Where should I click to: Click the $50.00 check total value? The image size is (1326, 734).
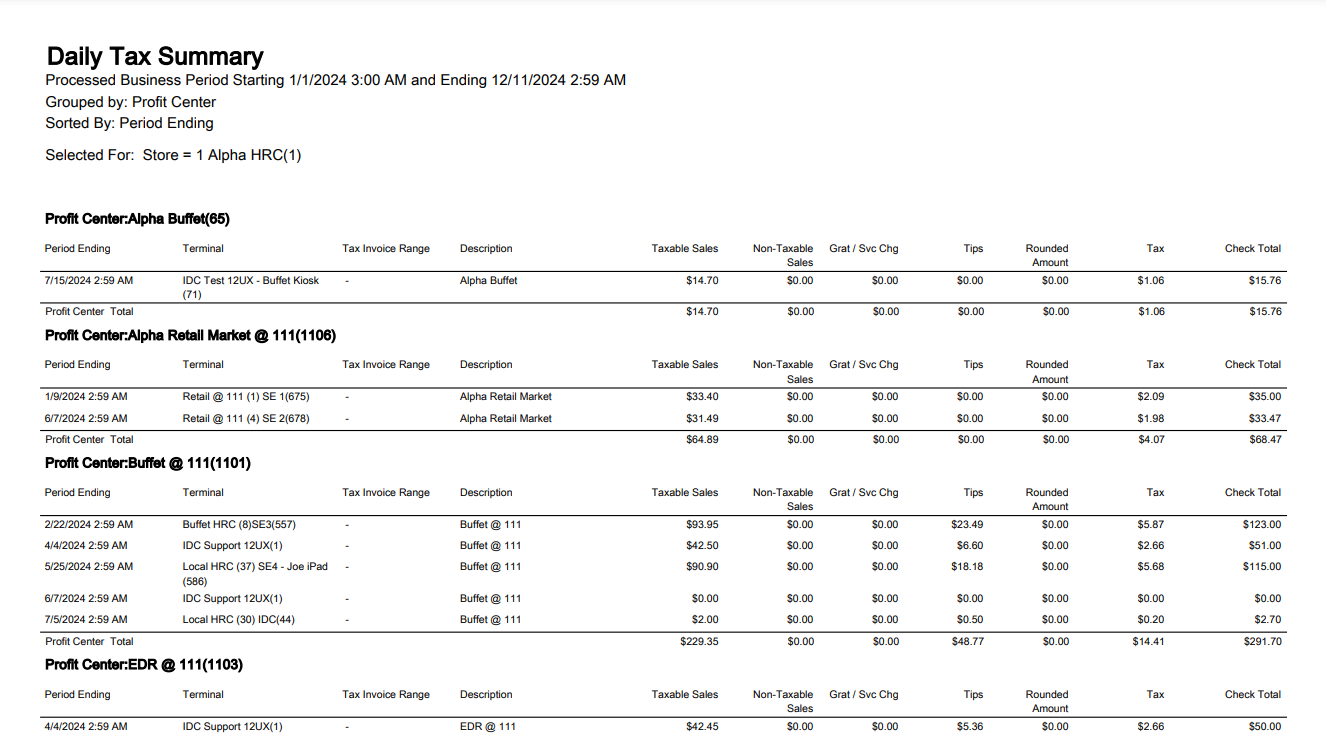click(x=1265, y=727)
